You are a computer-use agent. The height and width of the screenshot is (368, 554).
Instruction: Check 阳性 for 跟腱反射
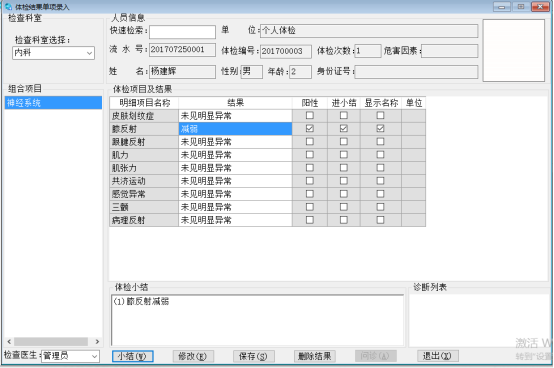pos(310,142)
